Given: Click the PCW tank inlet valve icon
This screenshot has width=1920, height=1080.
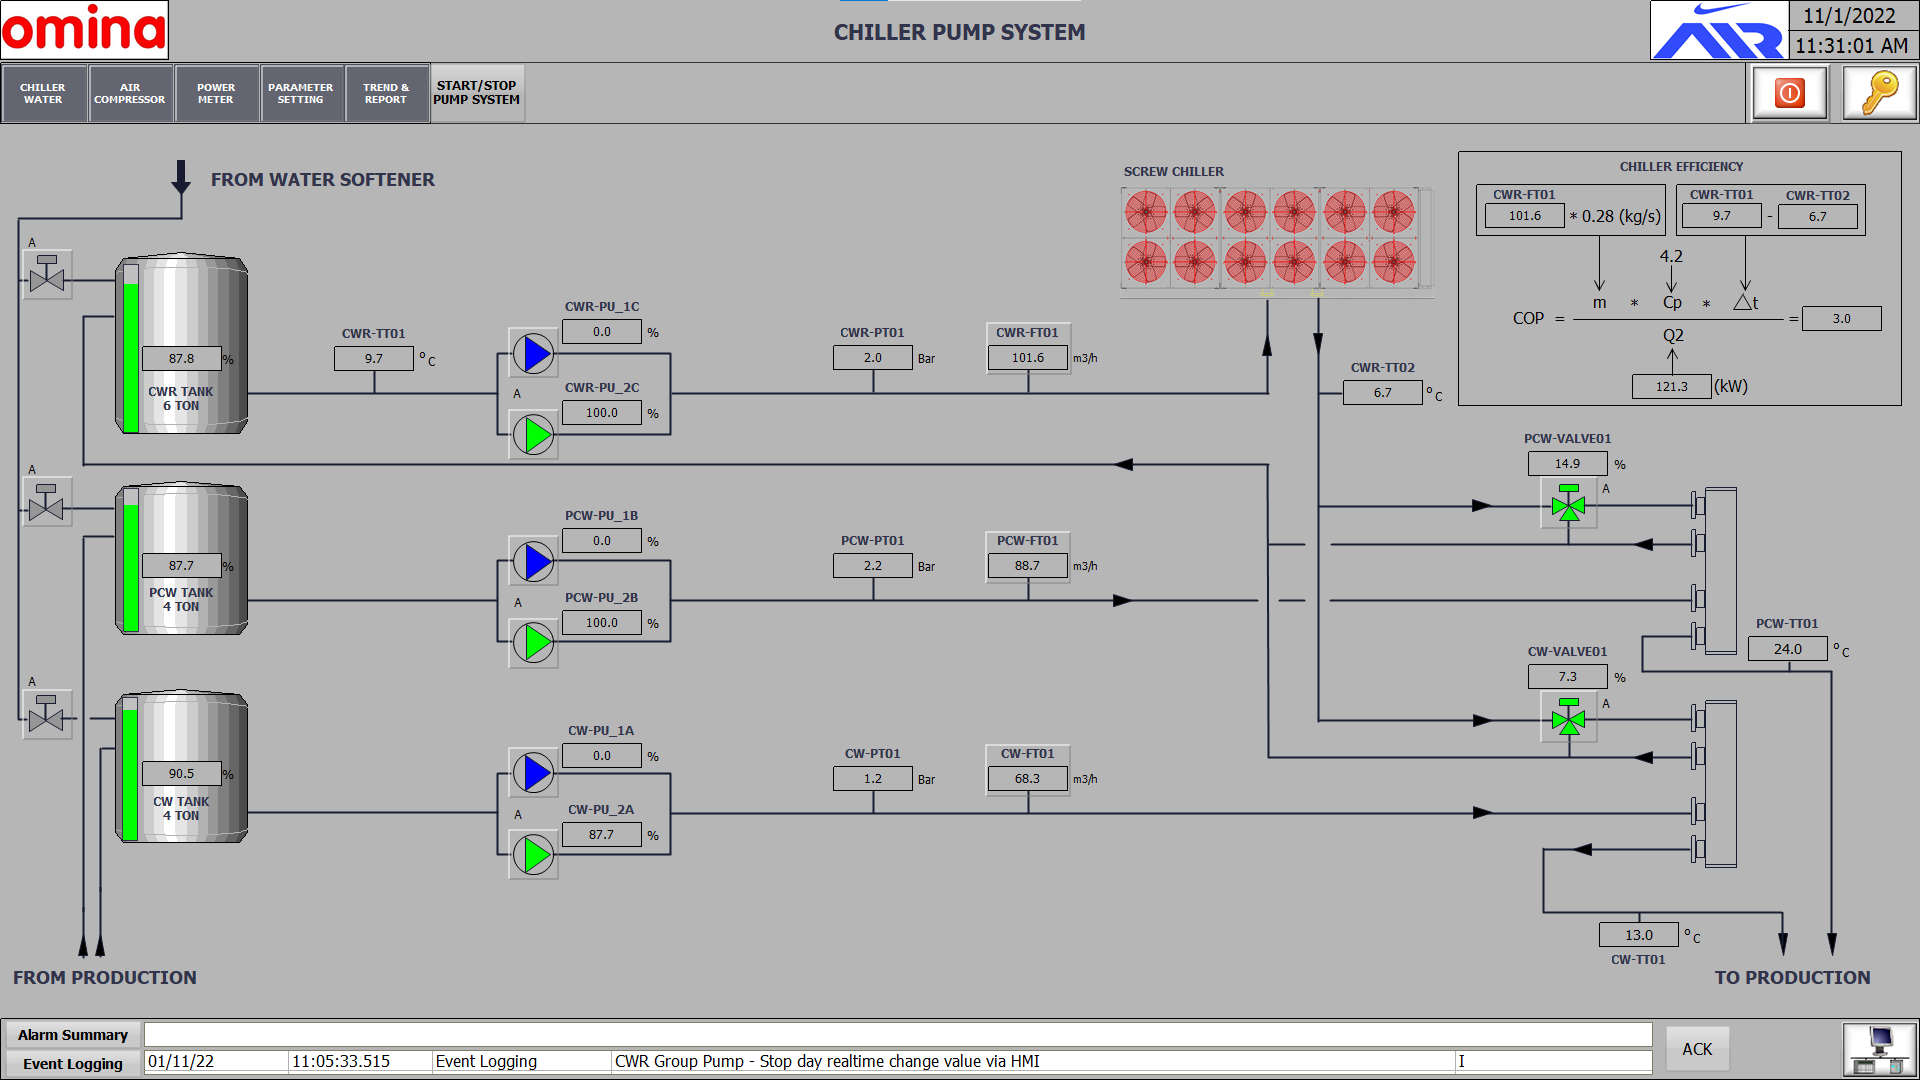Looking at the screenshot, I should click(x=47, y=502).
